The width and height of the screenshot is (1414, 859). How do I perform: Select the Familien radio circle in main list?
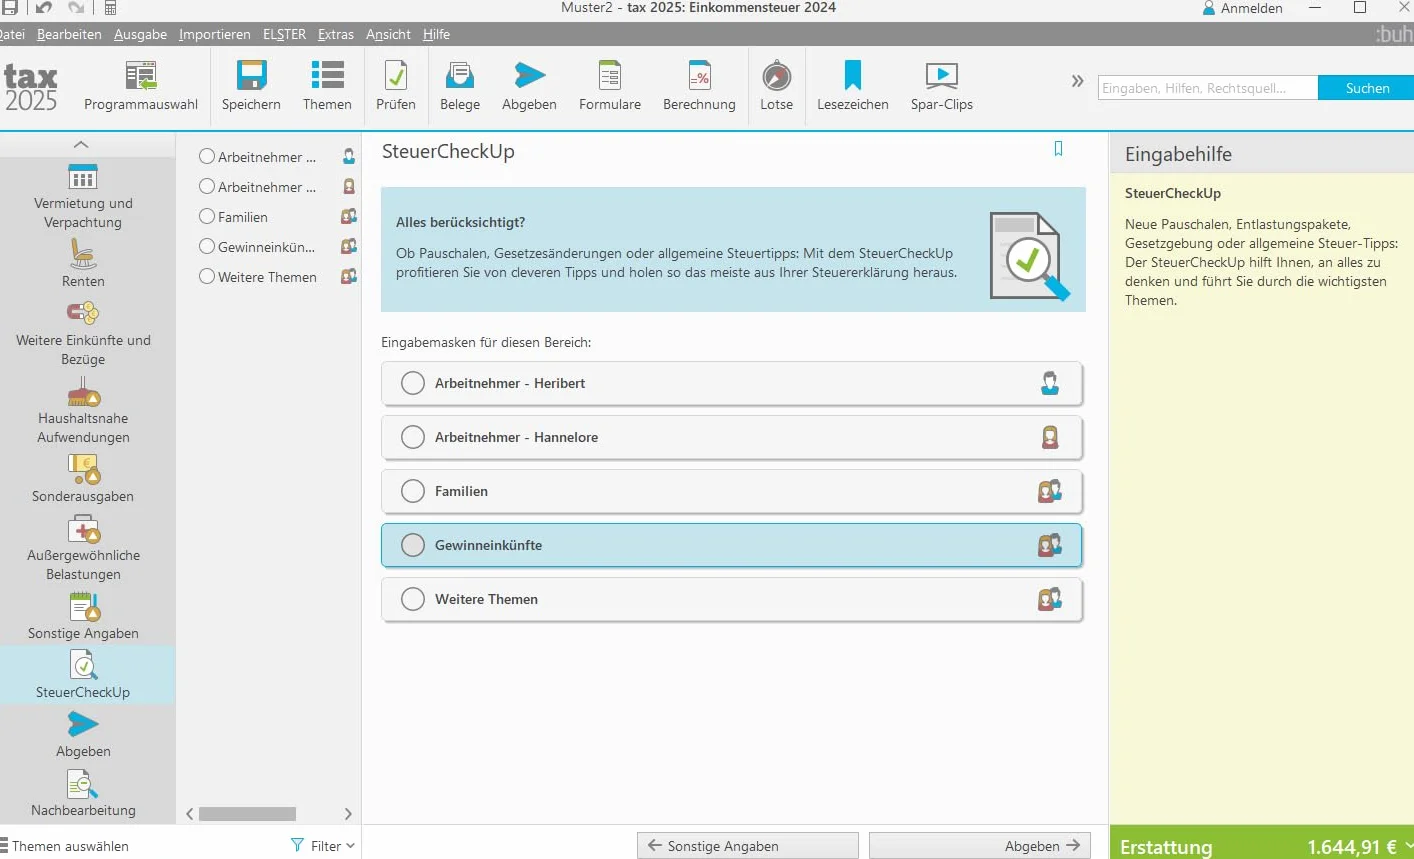[x=413, y=491]
